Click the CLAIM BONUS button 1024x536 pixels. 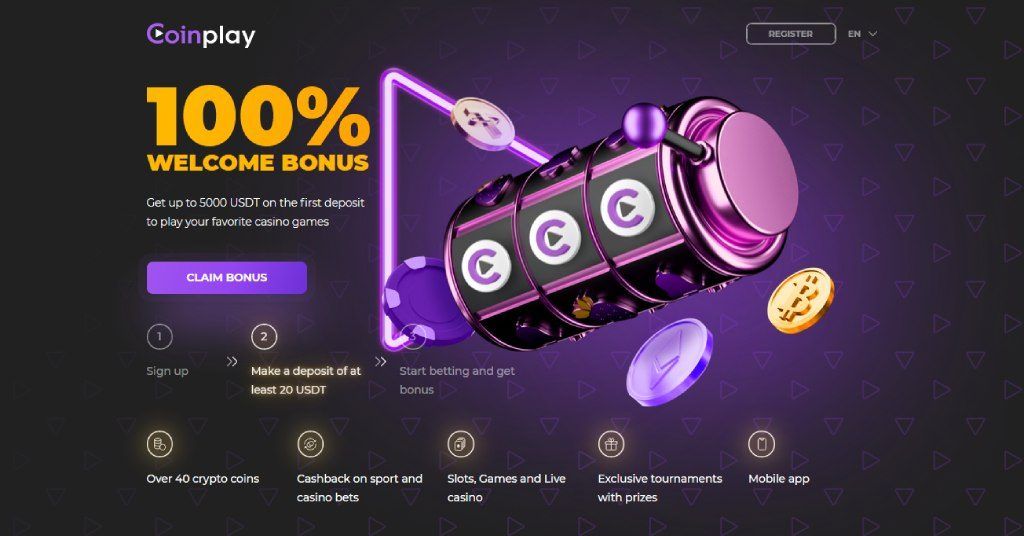(x=227, y=277)
